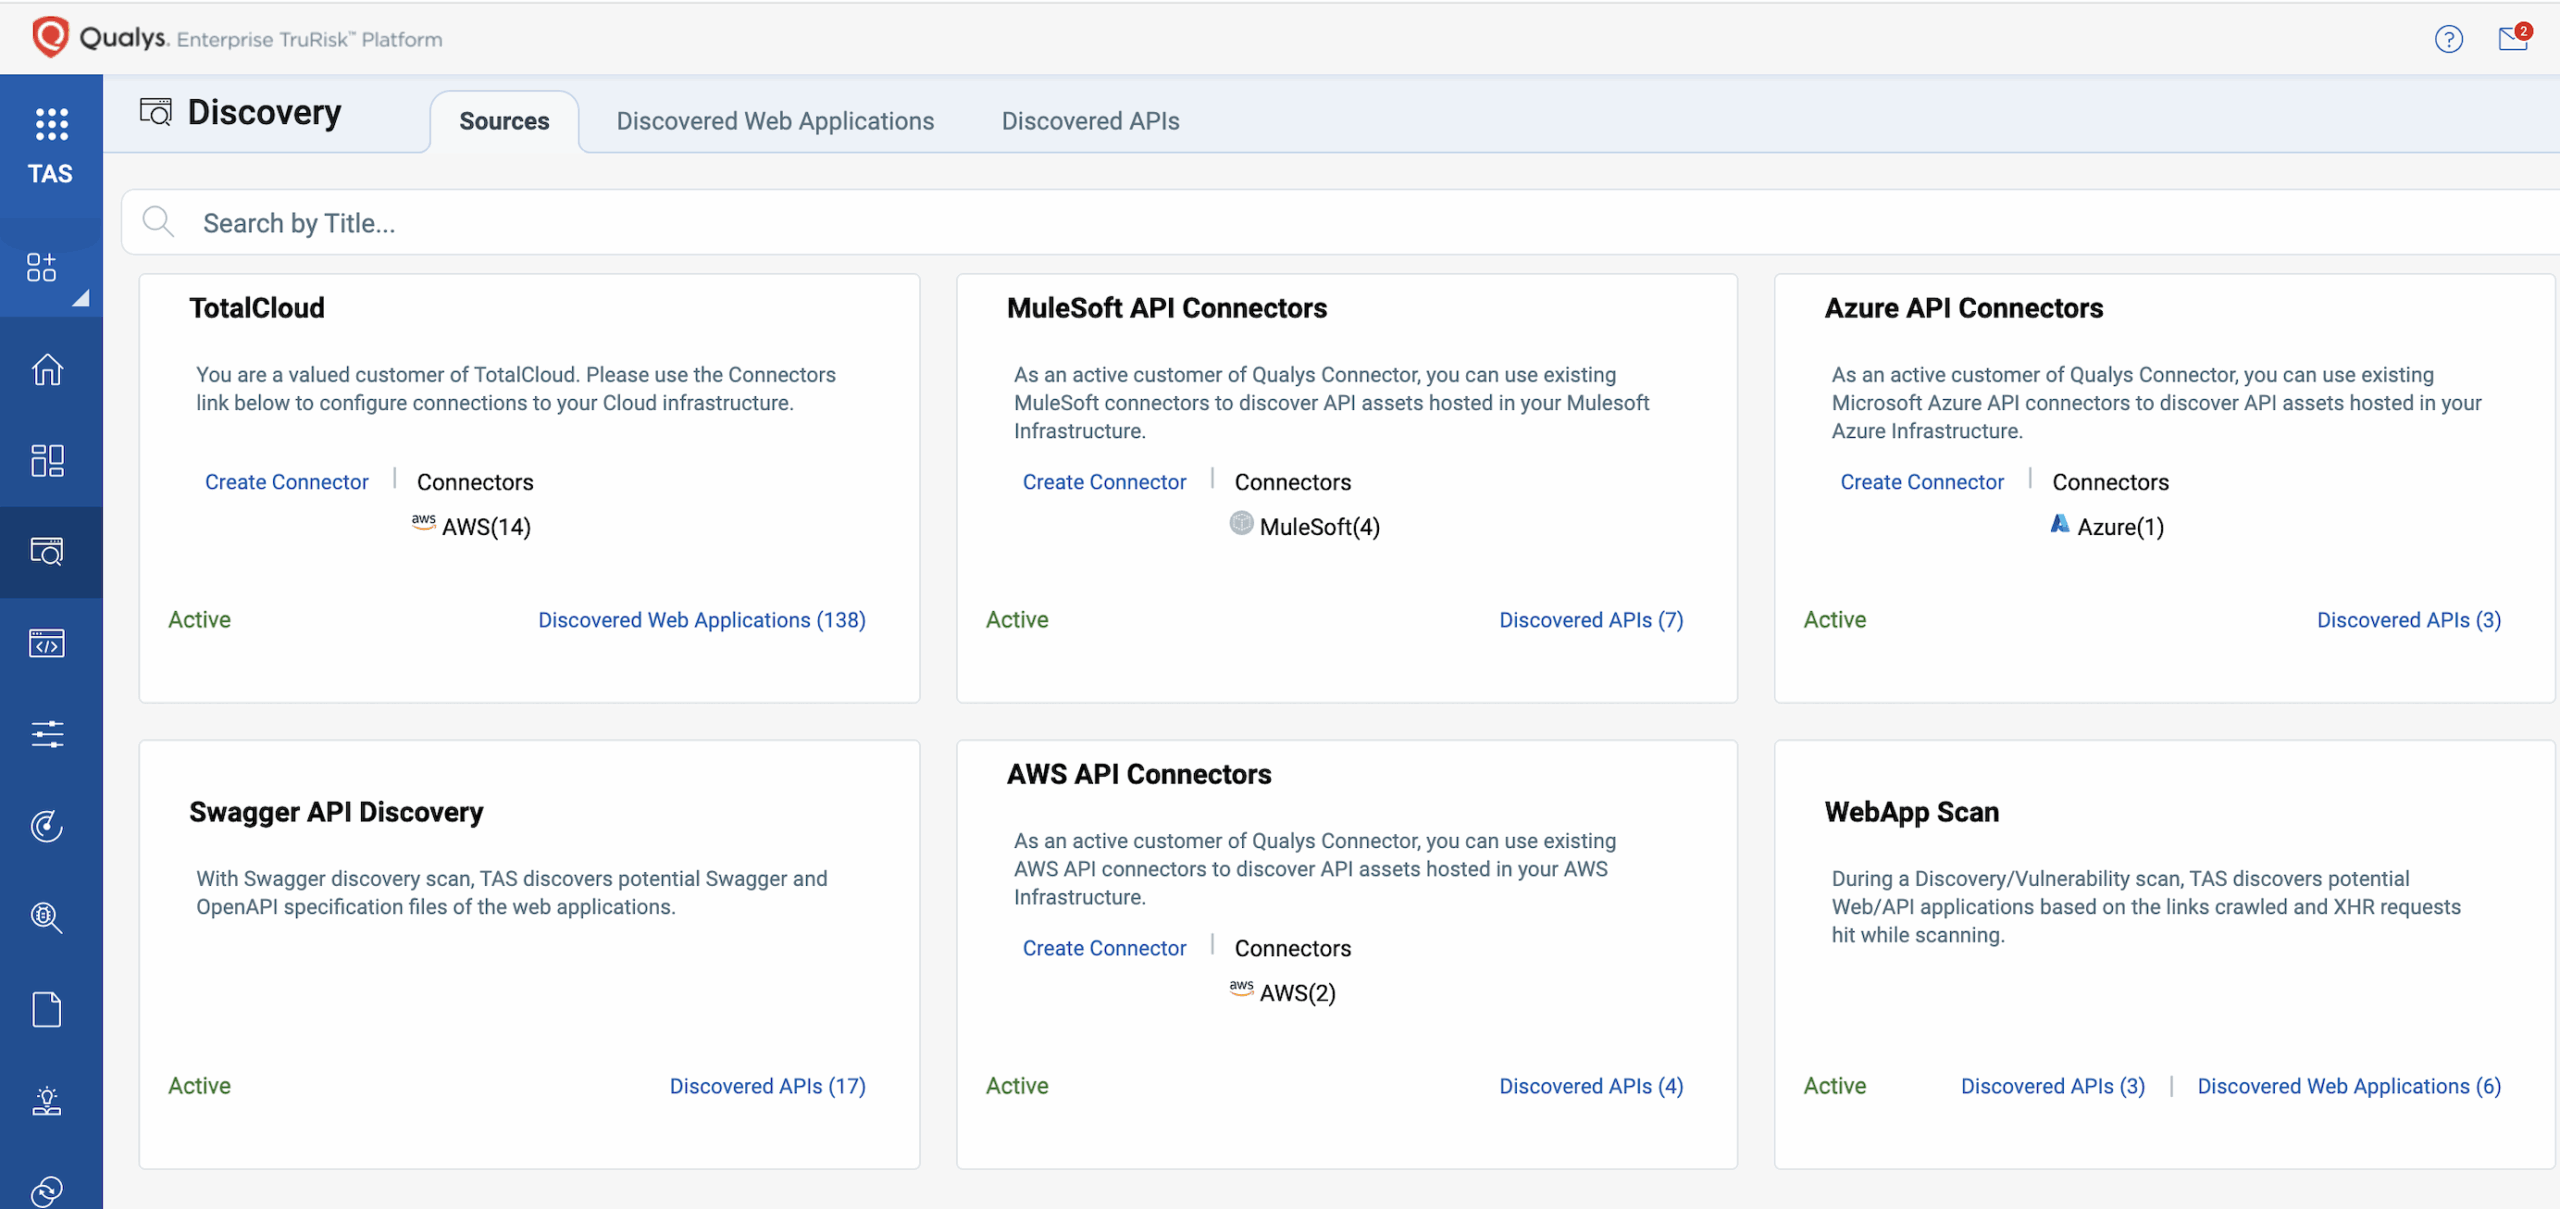Open Discovered APIs (17) link
The image size is (2560, 1209).
pos(768,1086)
